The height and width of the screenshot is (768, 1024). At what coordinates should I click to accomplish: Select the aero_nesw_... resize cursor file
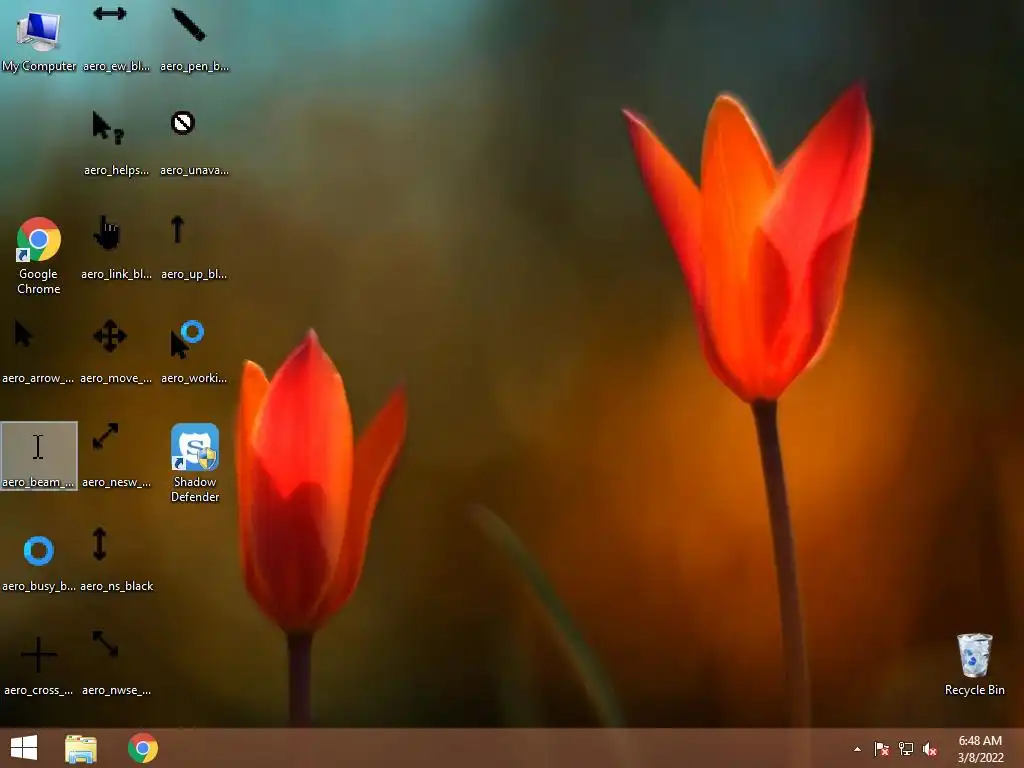tap(116, 455)
